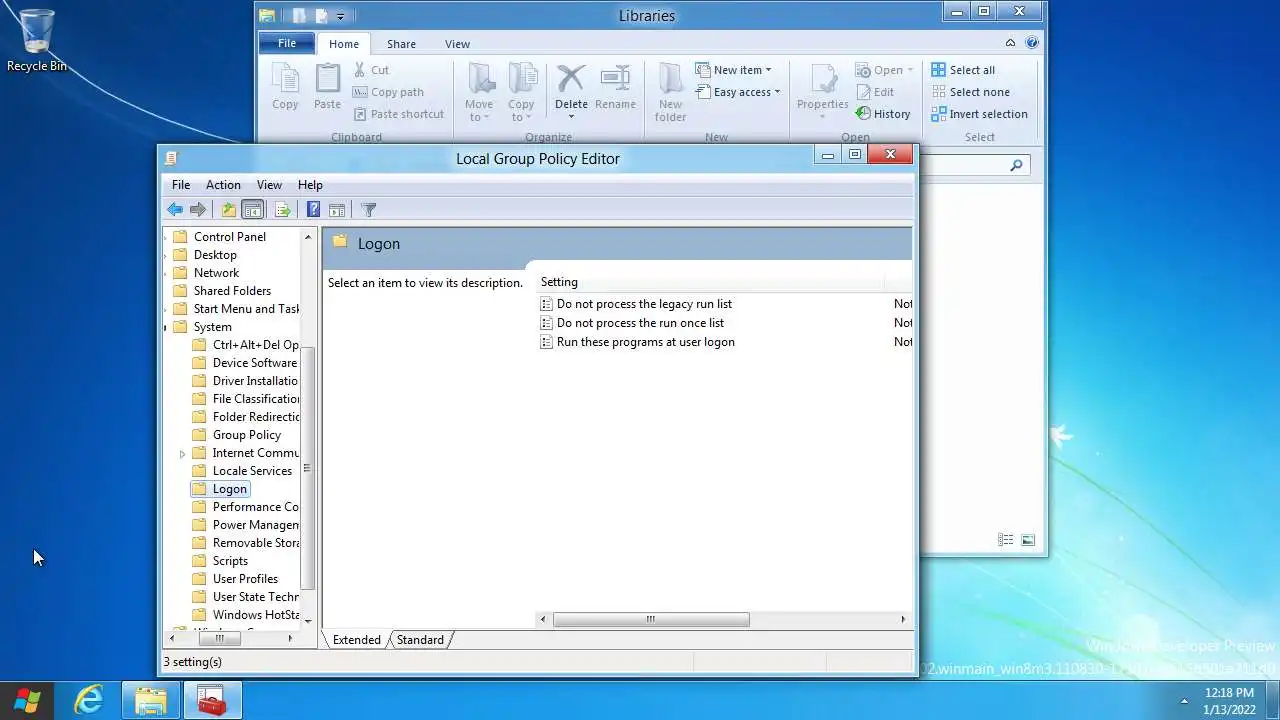Image resolution: width=1280 pixels, height=720 pixels.
Task: Launch Internet Explorer from the taskbar
Action: tap(89, 700)
